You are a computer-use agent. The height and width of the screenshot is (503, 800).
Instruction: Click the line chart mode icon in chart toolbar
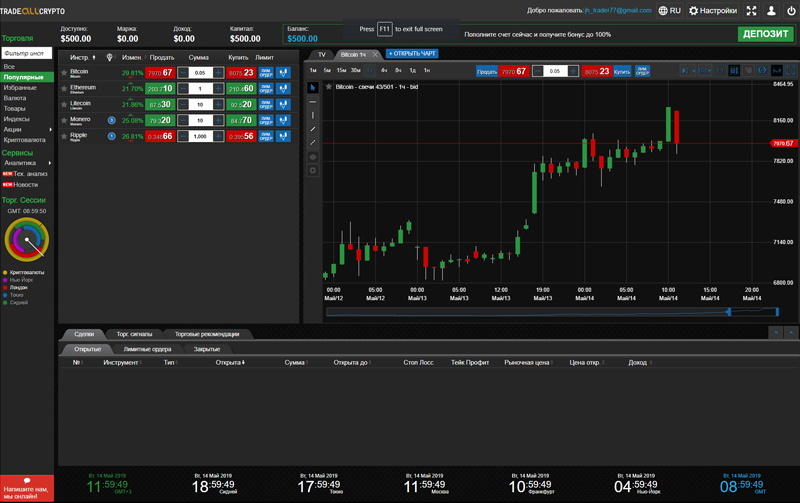click(777, 70)
